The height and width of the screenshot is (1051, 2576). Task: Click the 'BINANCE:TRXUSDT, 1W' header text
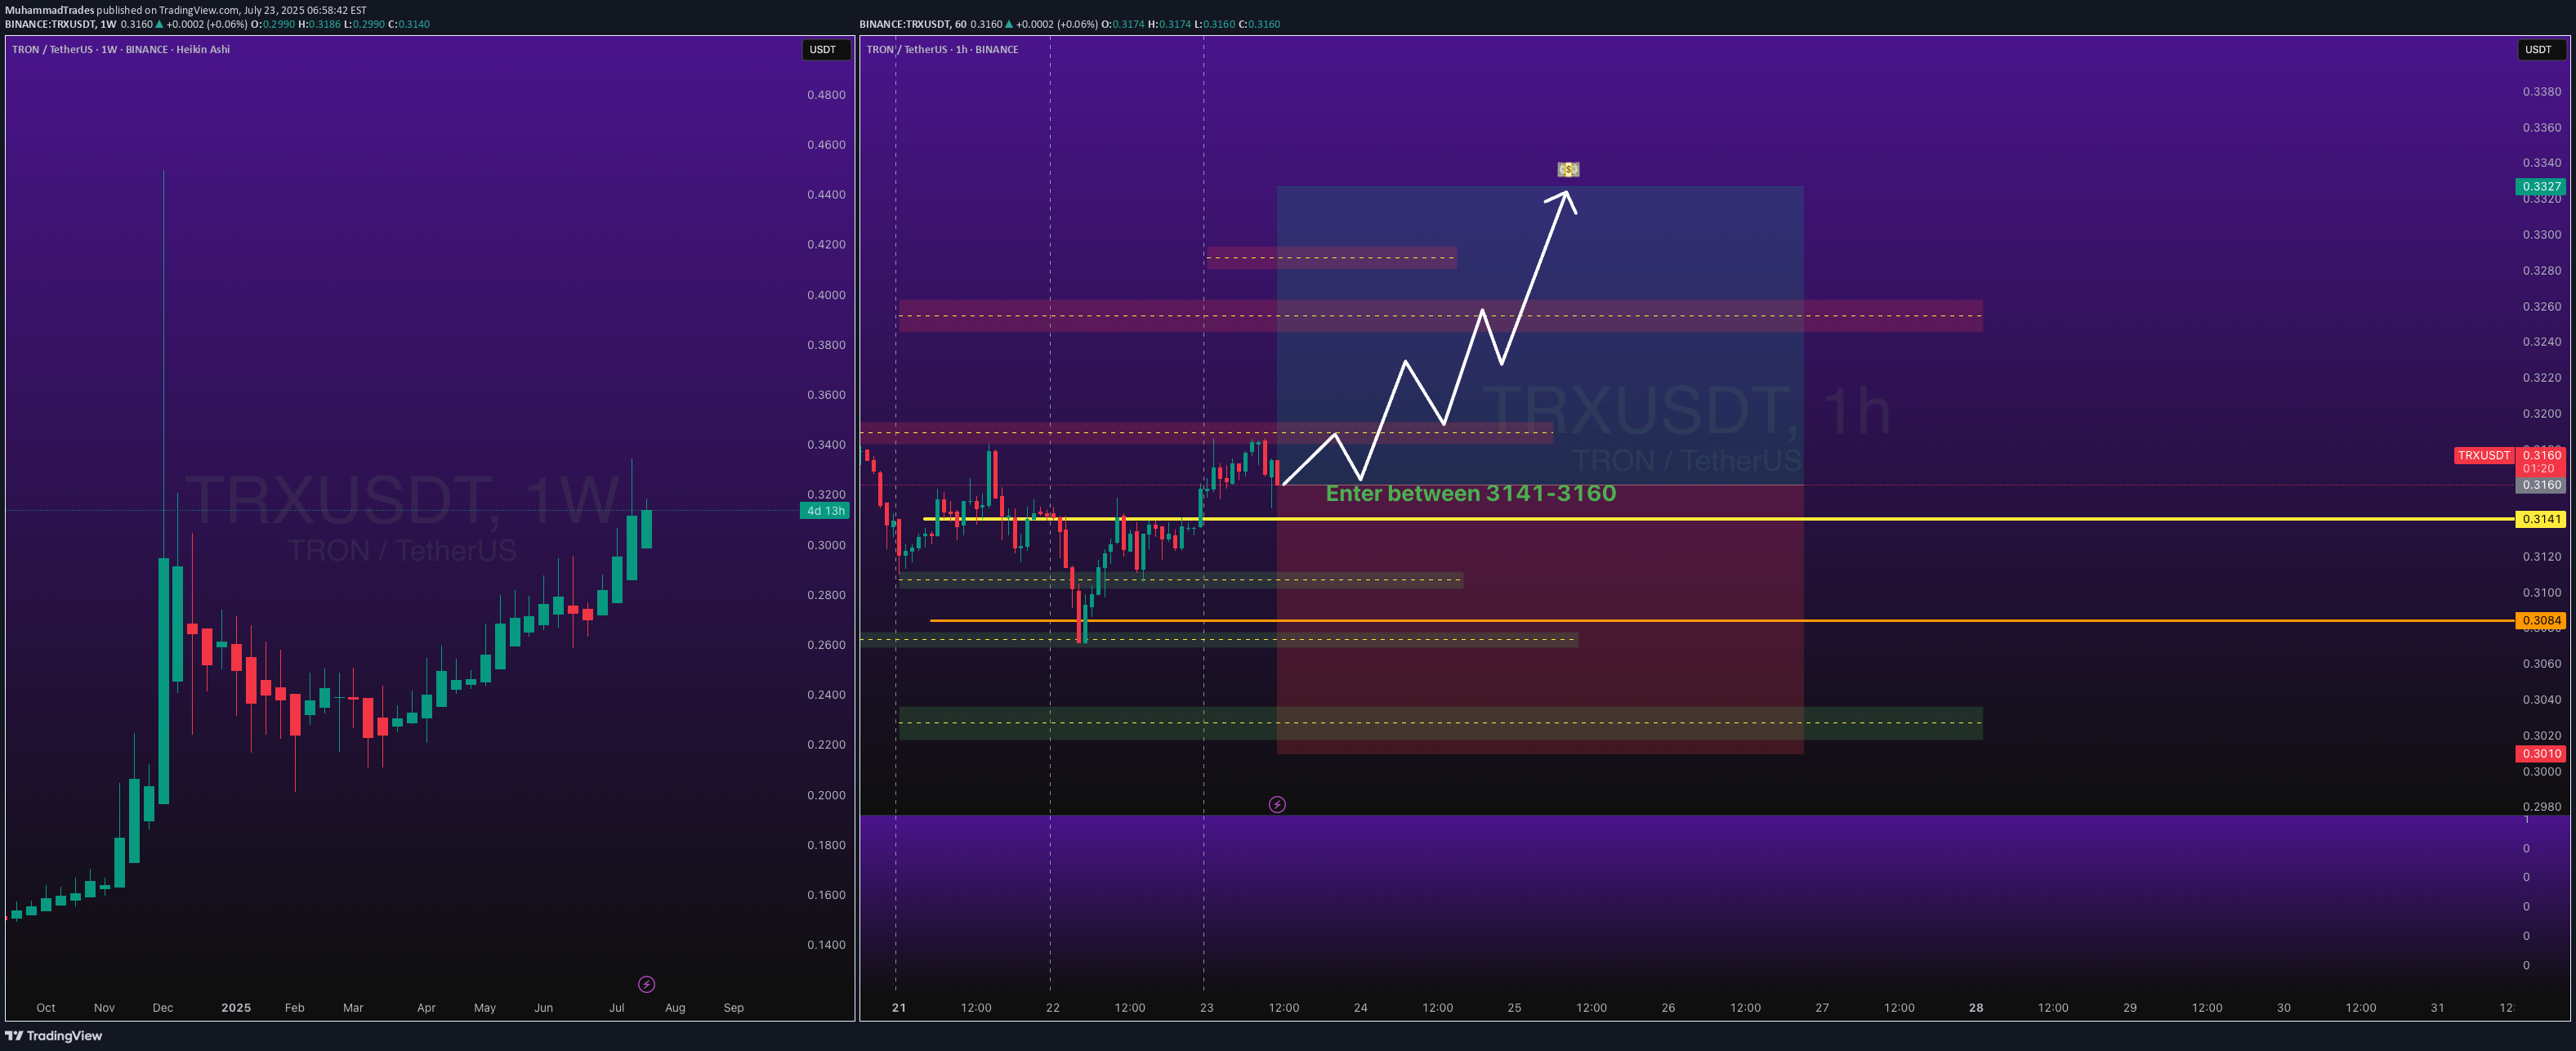[61, 24]
